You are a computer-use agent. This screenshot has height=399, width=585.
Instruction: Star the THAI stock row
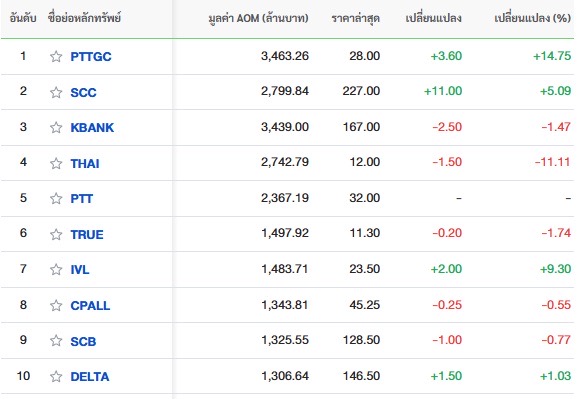[56, 163]
